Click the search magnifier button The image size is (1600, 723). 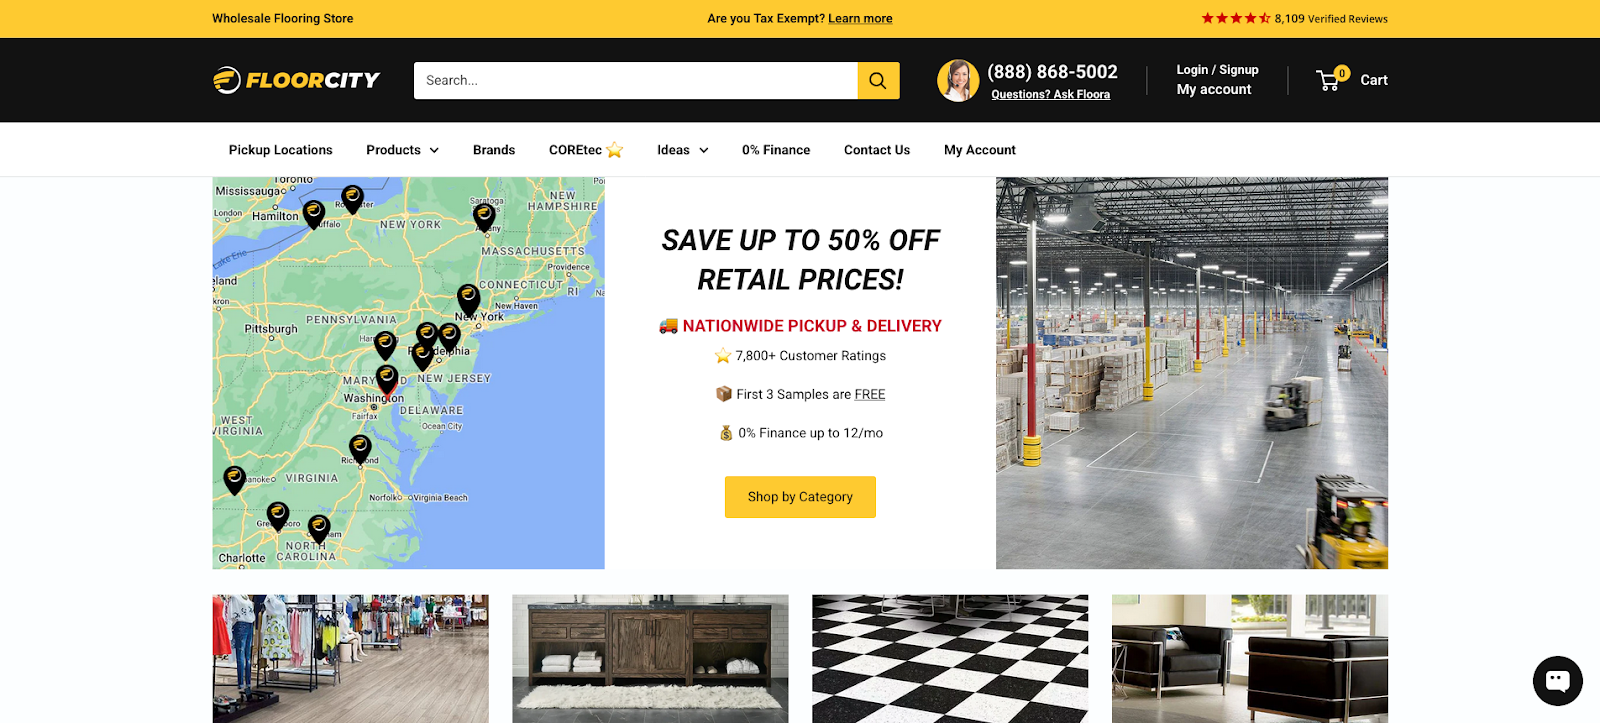[x=878, y=81]
